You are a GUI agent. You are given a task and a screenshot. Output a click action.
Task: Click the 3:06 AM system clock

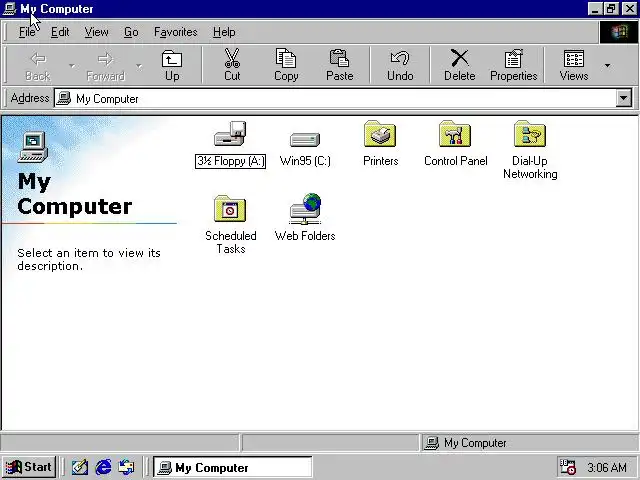point(607,467)
